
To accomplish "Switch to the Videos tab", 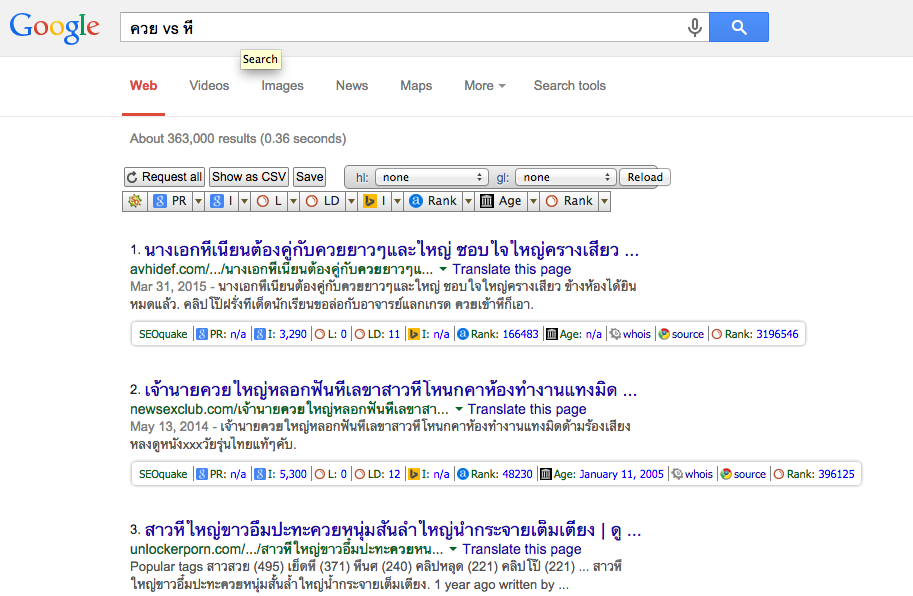I will pos(209,86).
